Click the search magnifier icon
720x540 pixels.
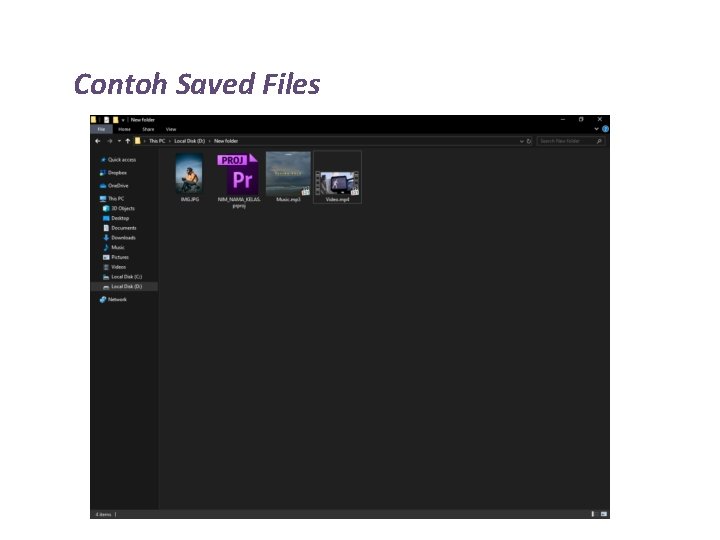pyautogui.click(x=599, y=141)
